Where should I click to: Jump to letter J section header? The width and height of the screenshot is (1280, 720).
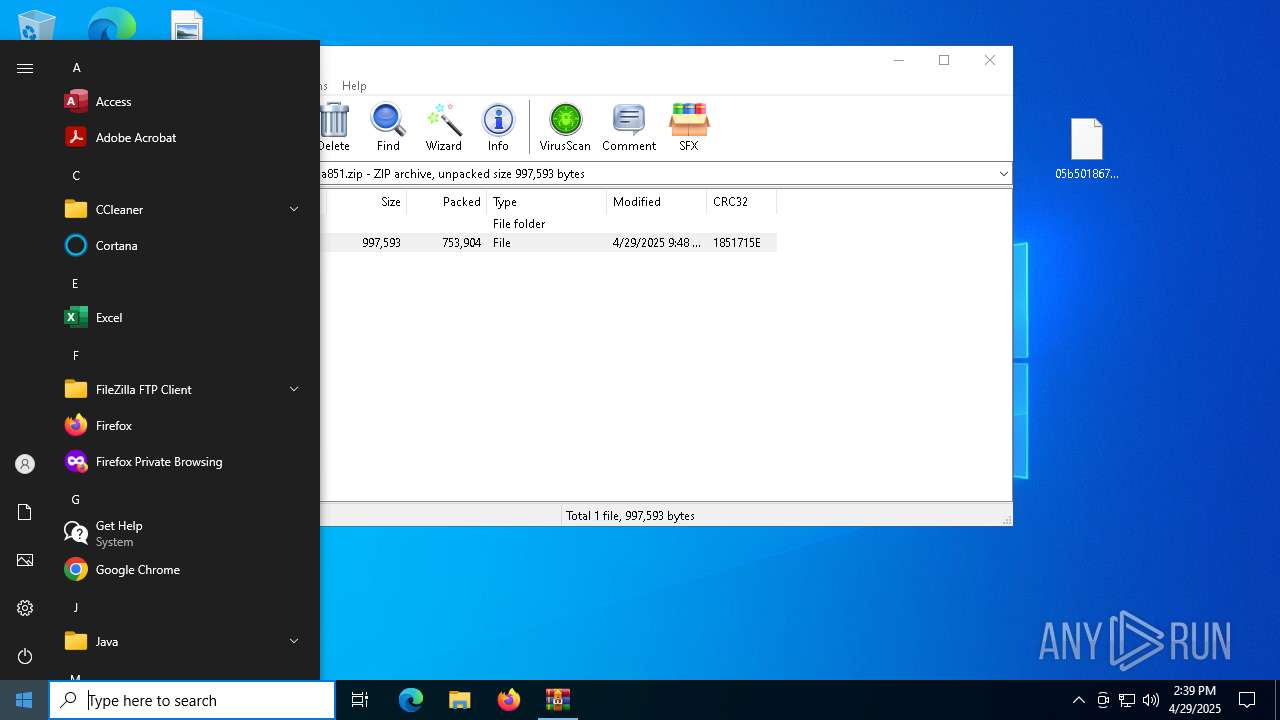(x=75, y=608)
